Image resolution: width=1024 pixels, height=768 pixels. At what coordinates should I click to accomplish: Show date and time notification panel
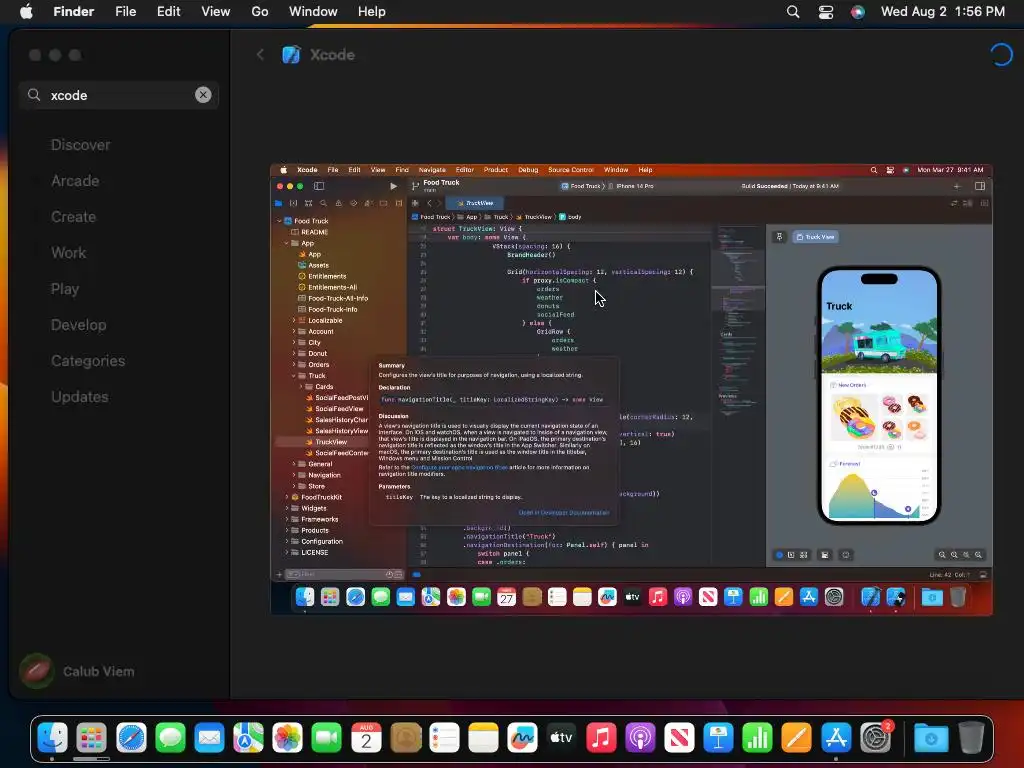[x=942, y=12]
